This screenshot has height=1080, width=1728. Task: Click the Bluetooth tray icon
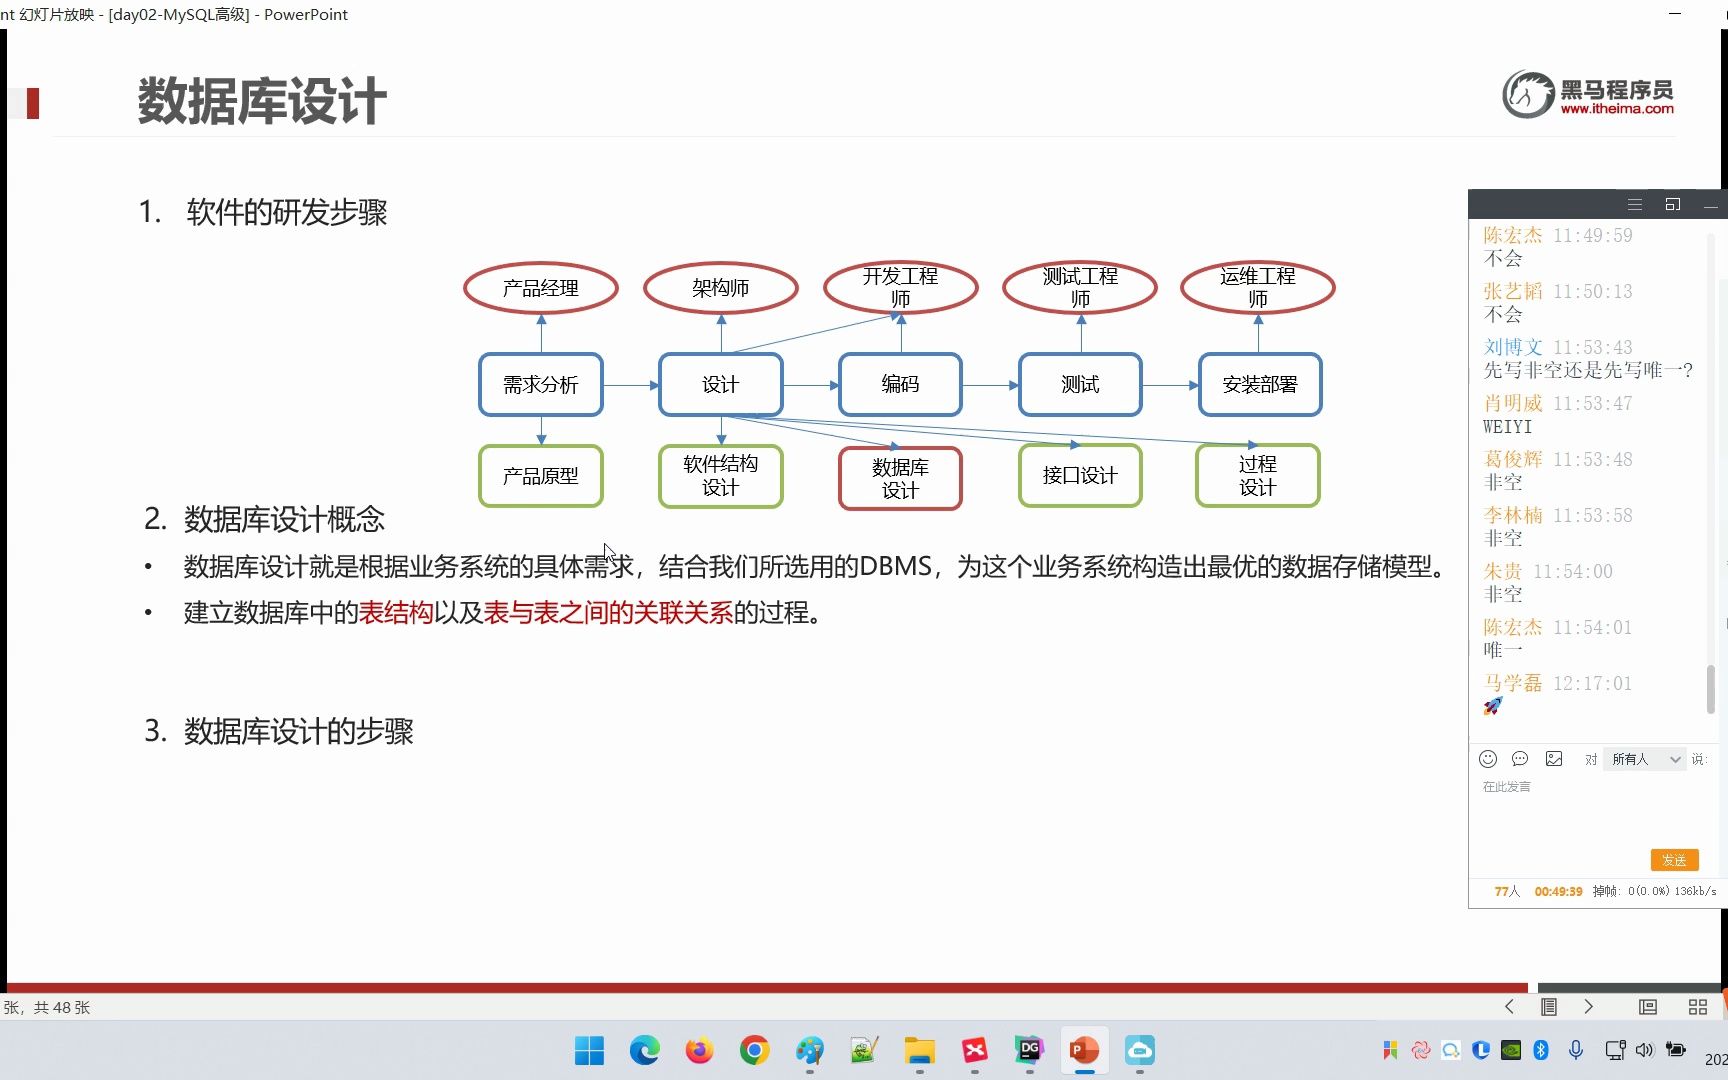pos(1541,1050)
